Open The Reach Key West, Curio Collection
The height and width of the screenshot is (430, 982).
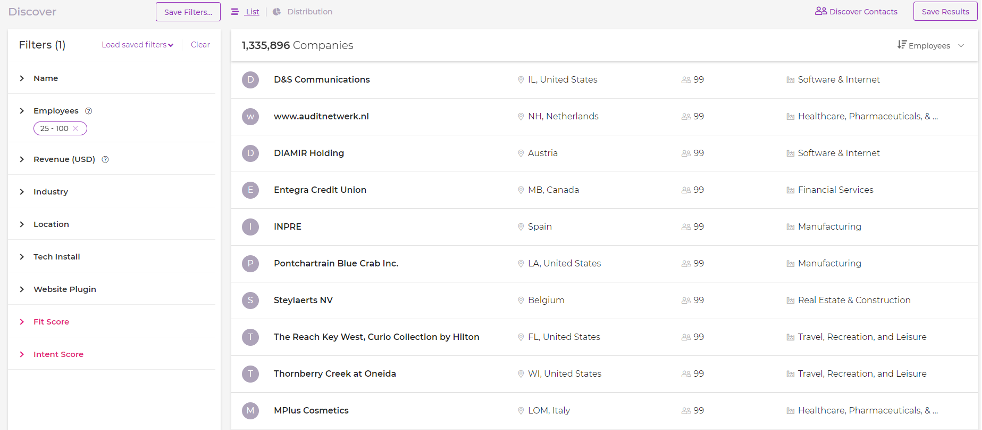(376, 337)
